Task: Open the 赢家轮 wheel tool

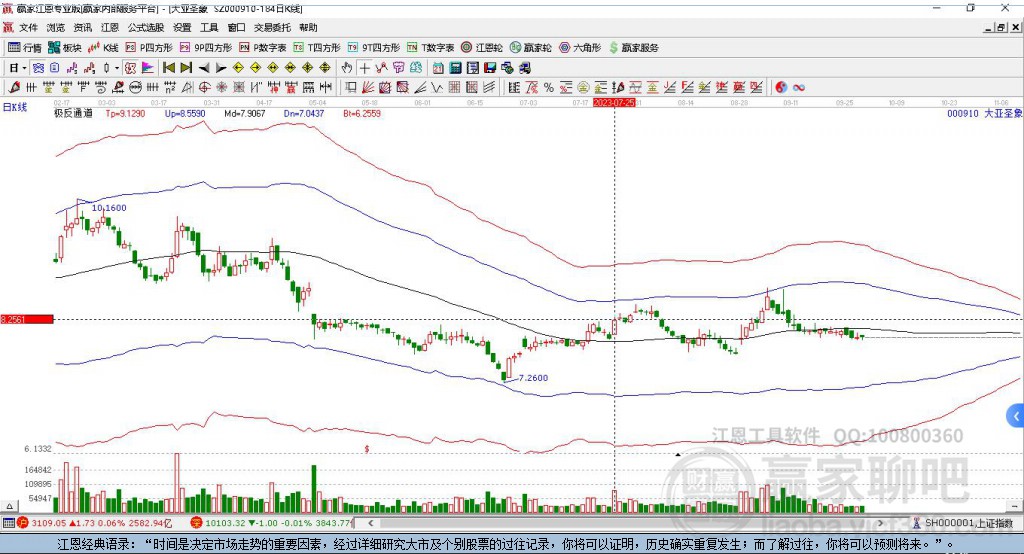Action: point(530,48)
